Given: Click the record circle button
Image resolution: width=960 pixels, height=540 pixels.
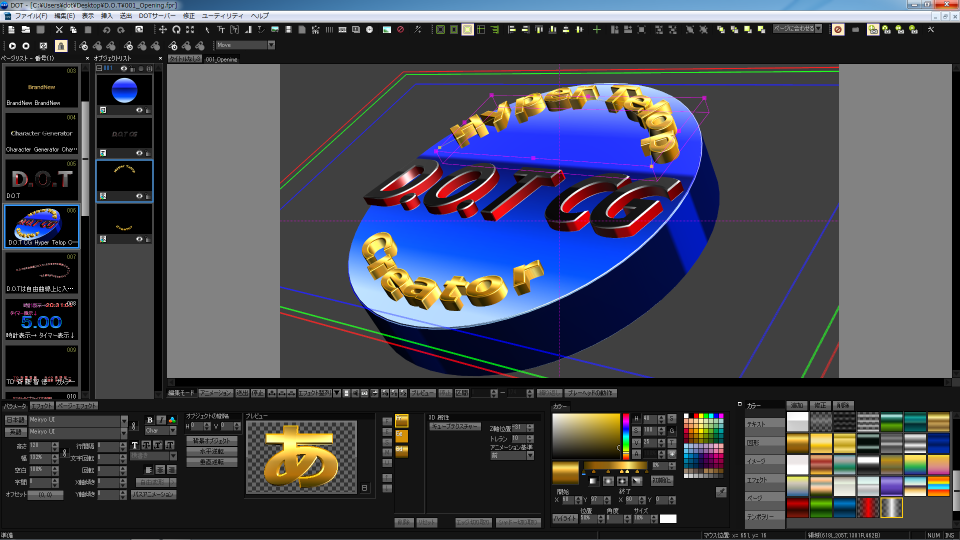Looking at the screenshot, I should [26, 45].
